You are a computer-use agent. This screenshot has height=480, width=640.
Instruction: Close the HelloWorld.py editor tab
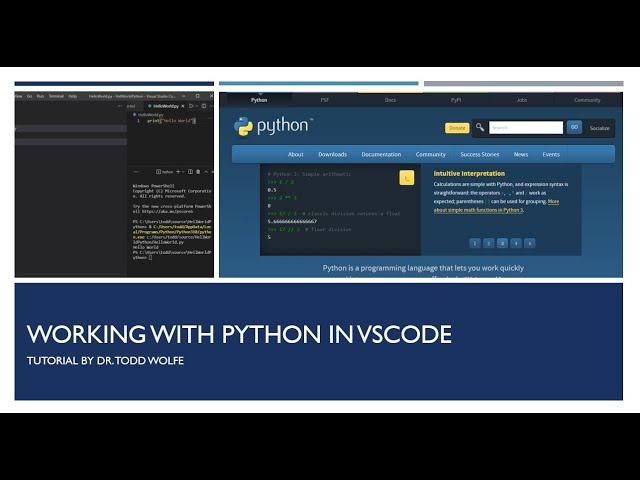183,106
